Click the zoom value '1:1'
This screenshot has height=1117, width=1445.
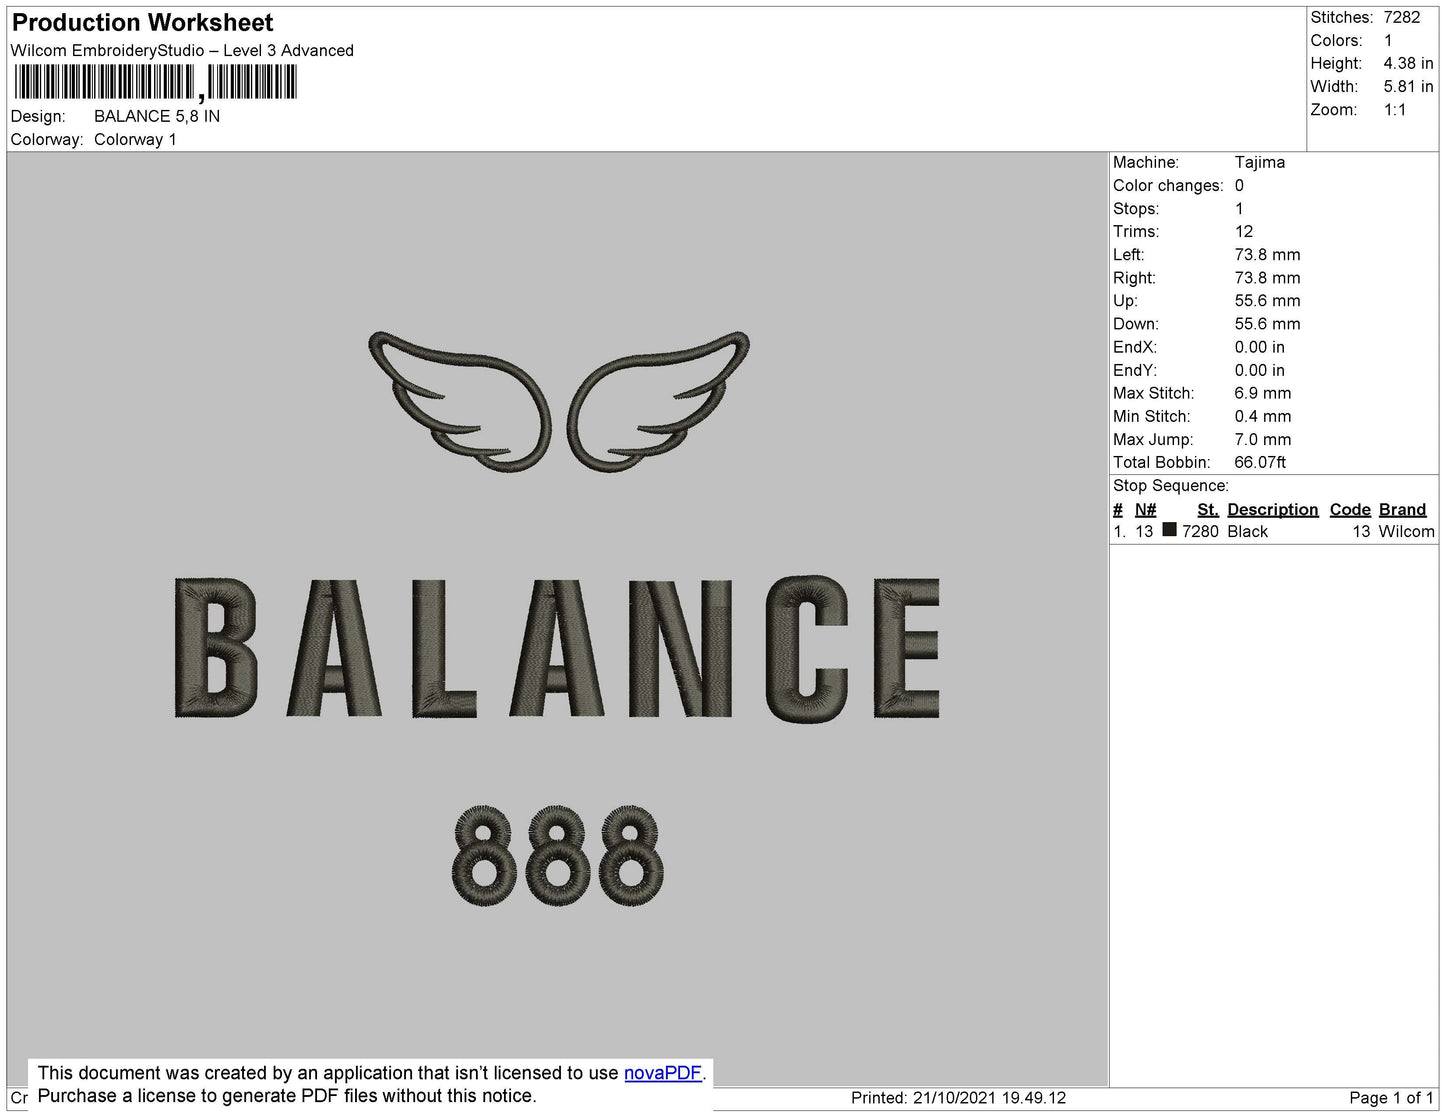point(1395,110)
